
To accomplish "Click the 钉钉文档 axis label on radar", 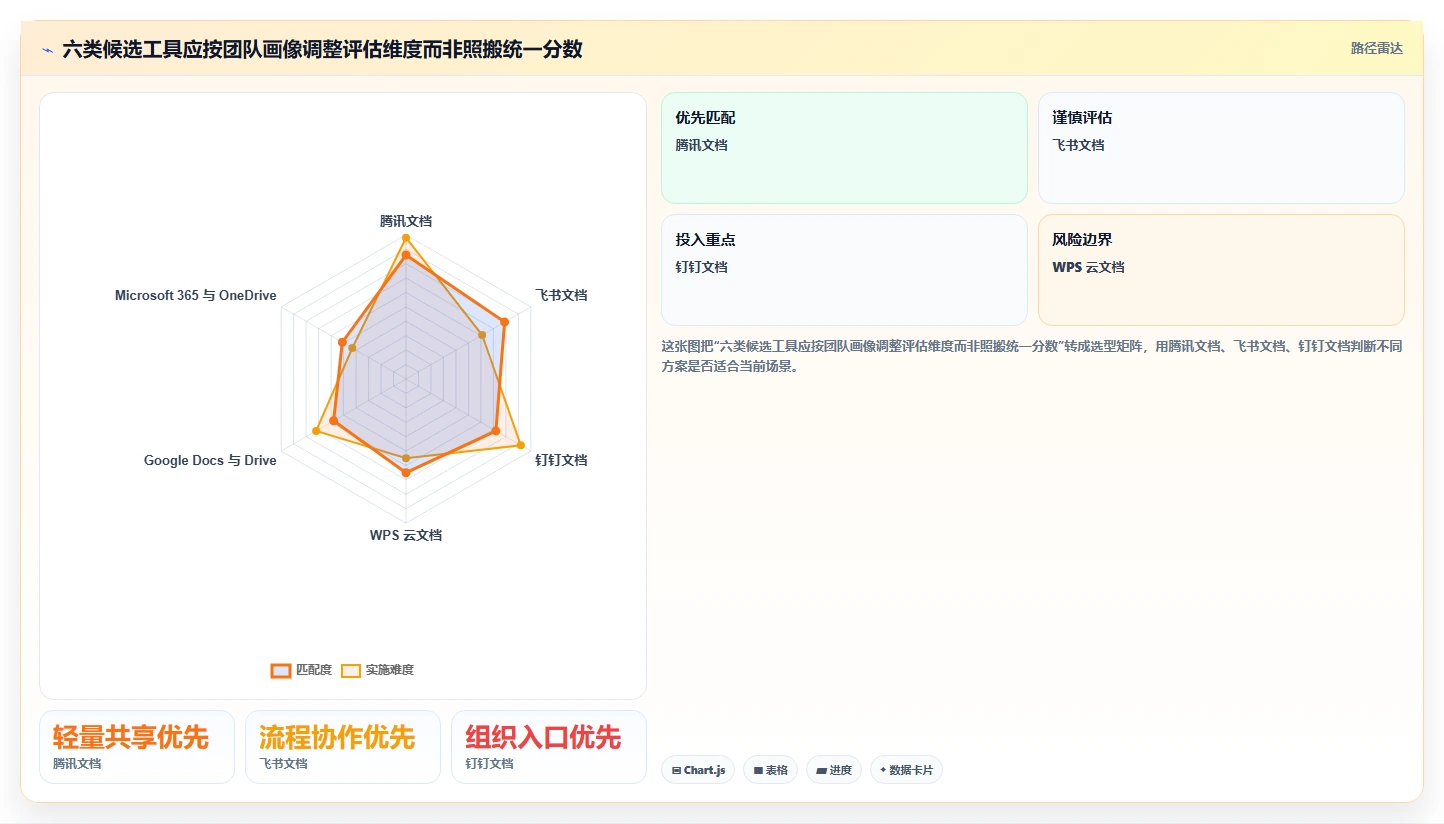I will pyautogui.click(x=561, y=460).
